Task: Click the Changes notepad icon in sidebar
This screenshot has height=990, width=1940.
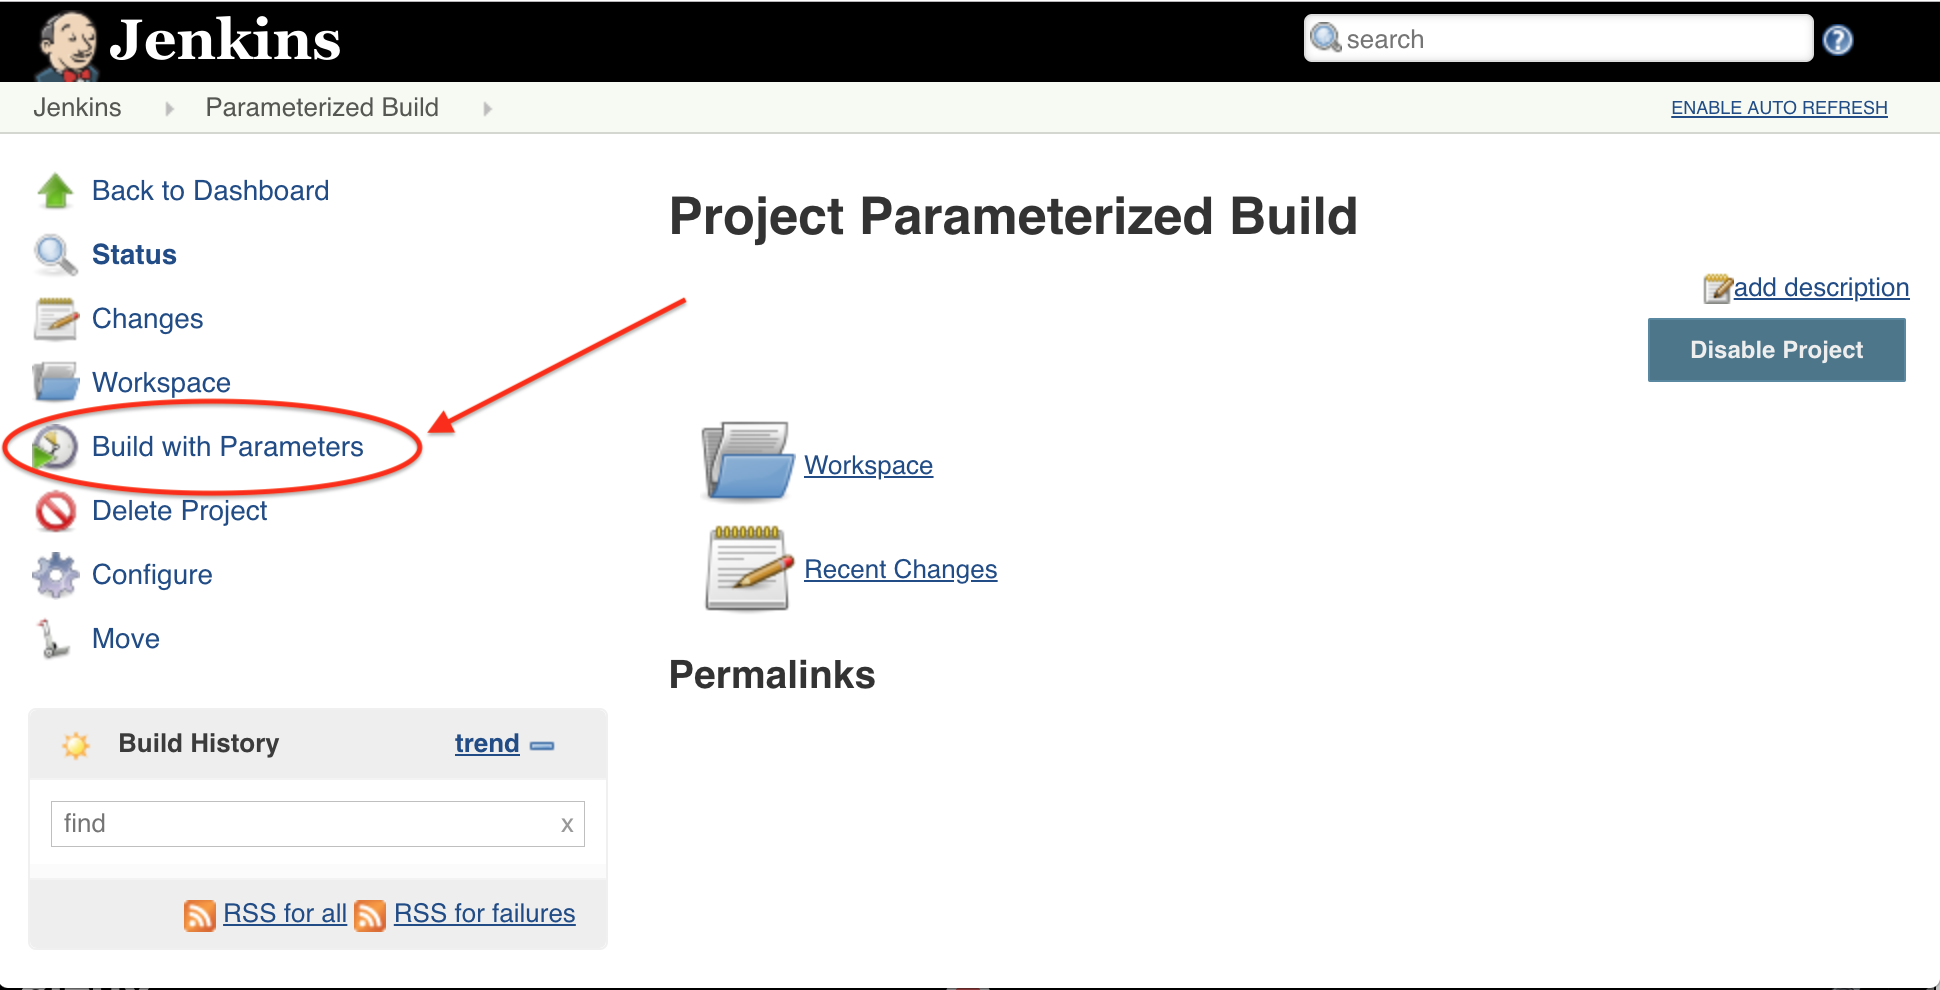Action: tap(55, 319)
